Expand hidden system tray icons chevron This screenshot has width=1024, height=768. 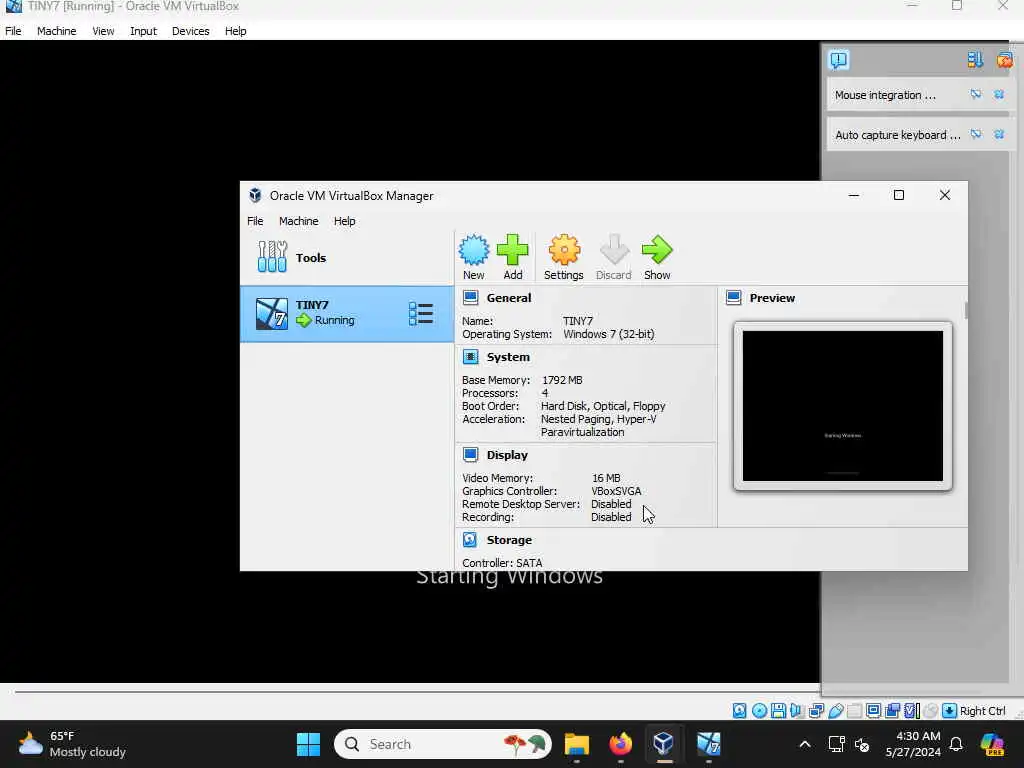805,744
